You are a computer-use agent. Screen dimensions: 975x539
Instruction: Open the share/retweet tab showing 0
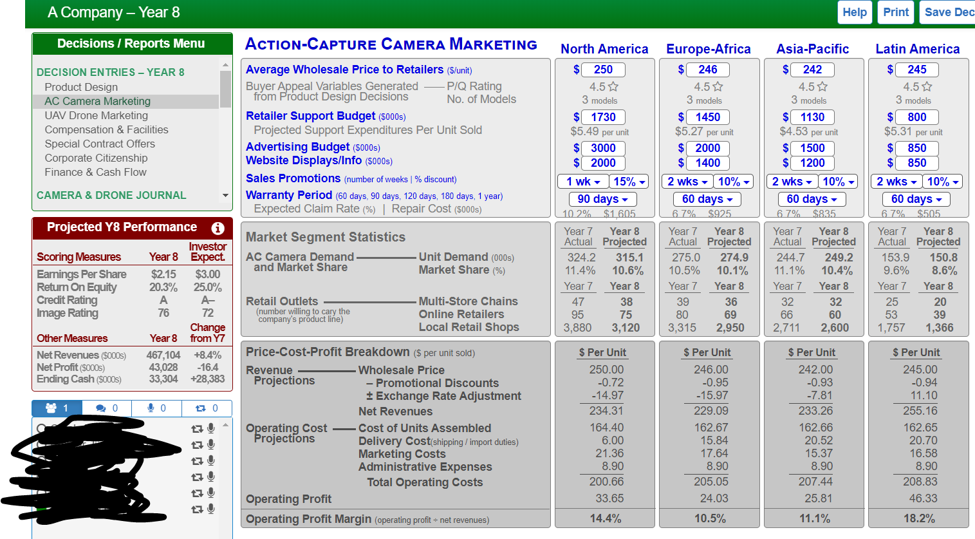[x=206, y=408]
